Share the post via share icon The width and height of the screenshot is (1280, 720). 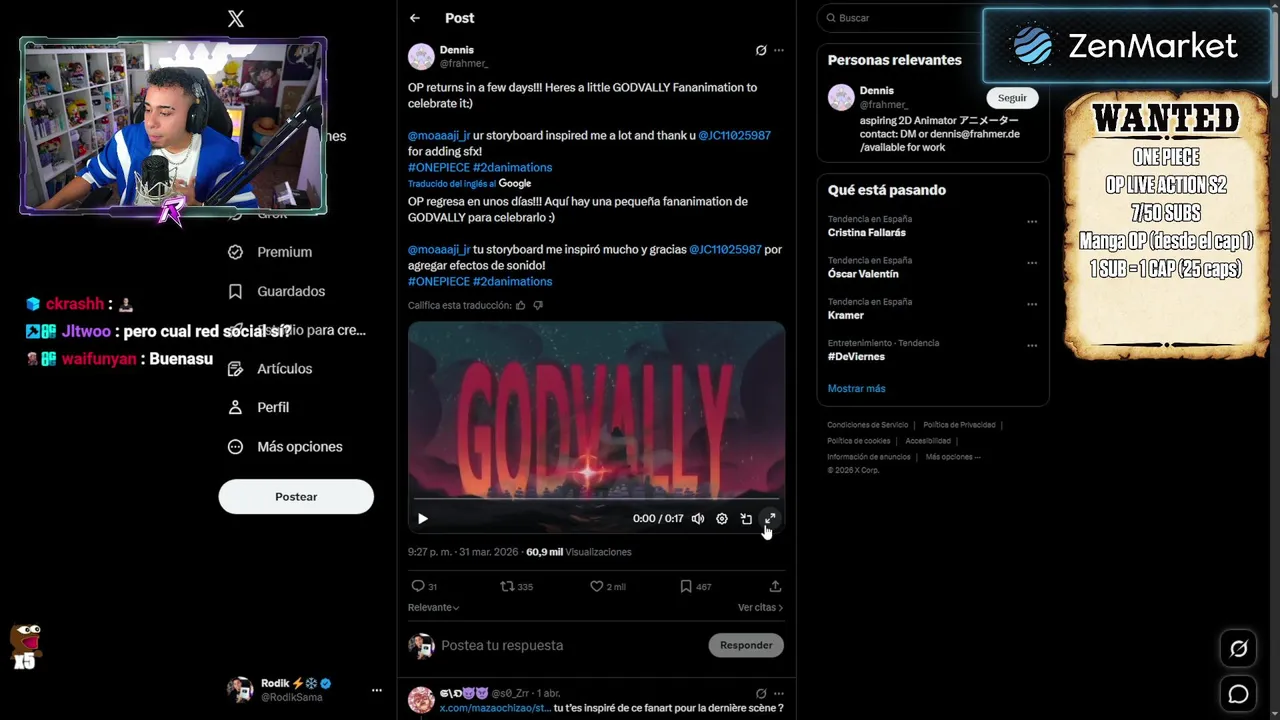775,587
